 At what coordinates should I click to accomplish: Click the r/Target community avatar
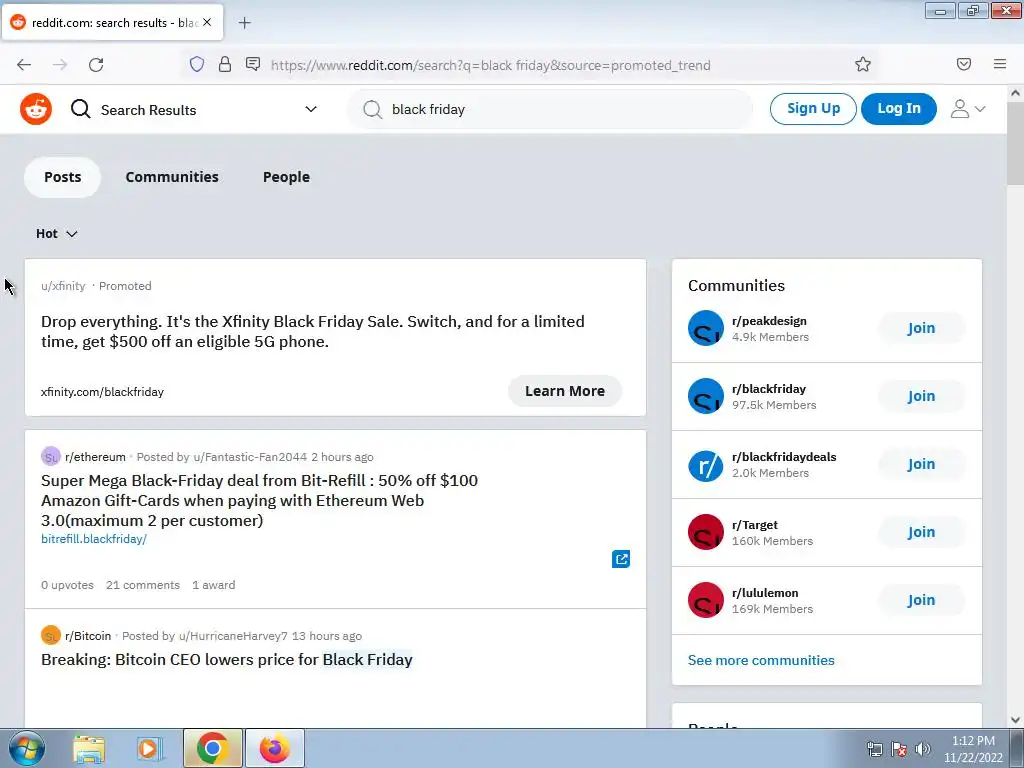point(706,532)
